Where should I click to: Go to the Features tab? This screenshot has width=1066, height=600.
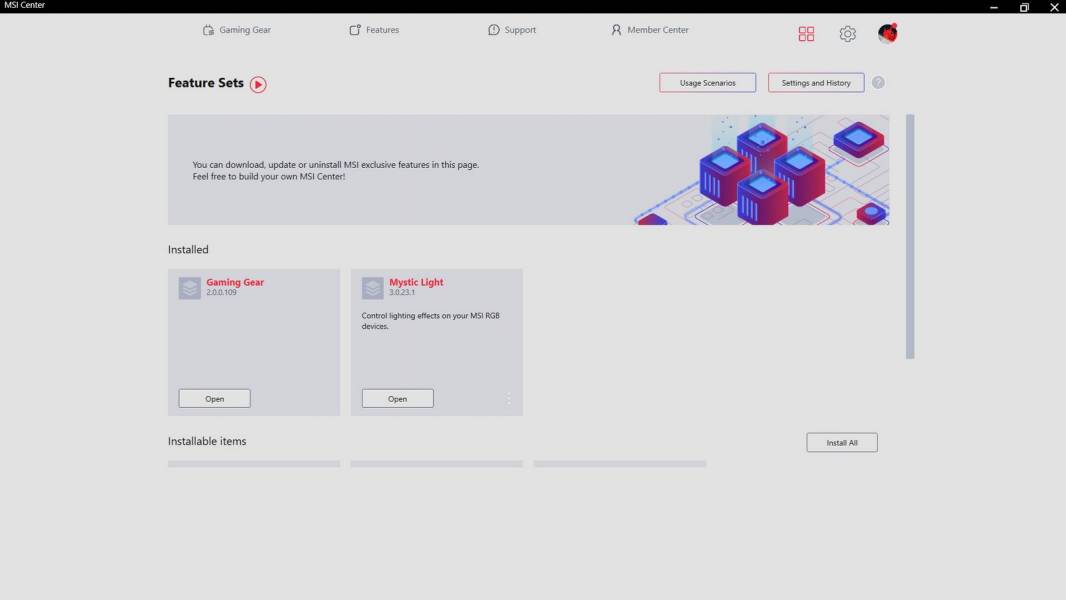(x=374, y=30)
